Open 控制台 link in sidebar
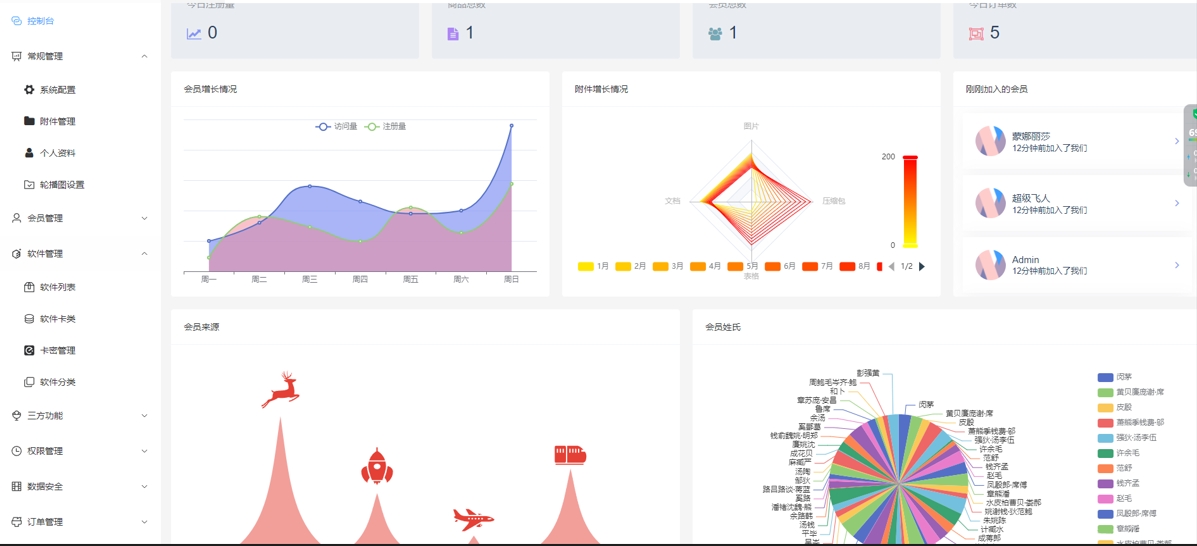The height and width of the screenshot is (546, 1197). [40, 21]
